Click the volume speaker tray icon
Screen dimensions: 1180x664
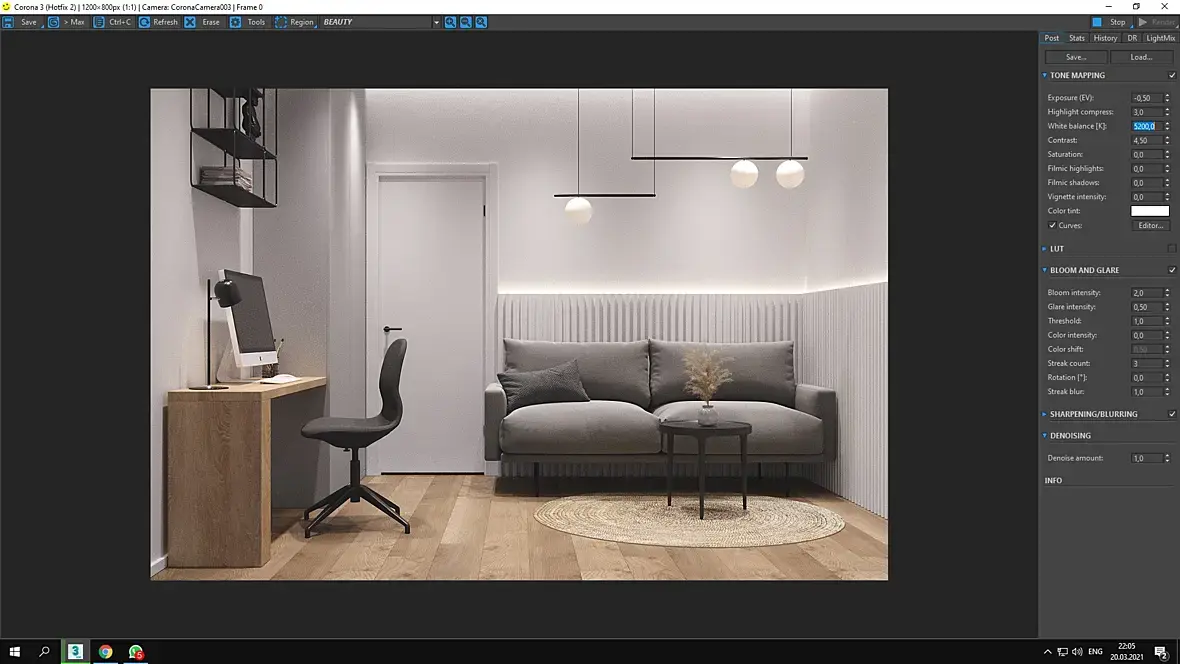[1077, 651]
